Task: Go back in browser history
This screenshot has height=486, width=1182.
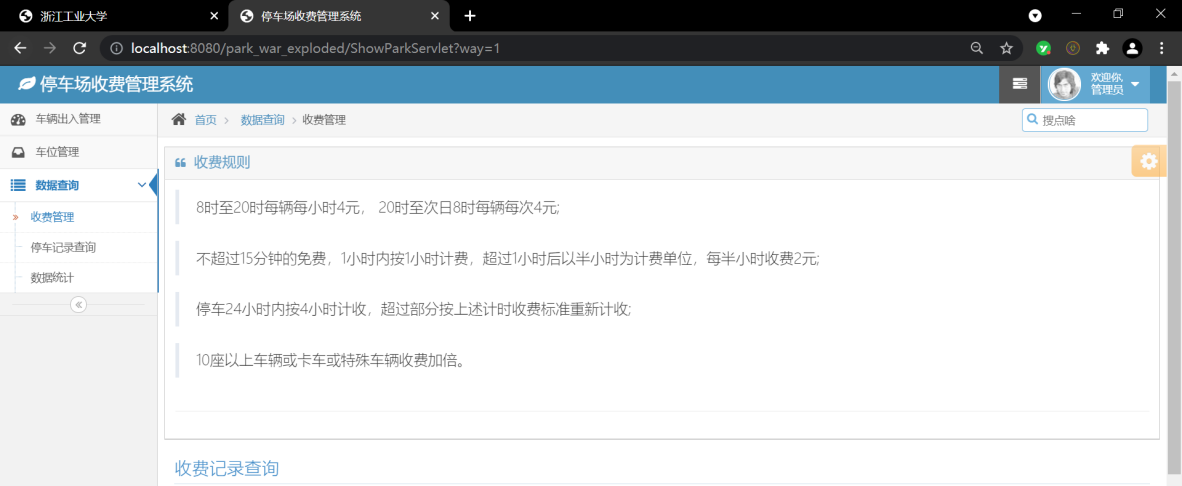Action: click(20, 48)
